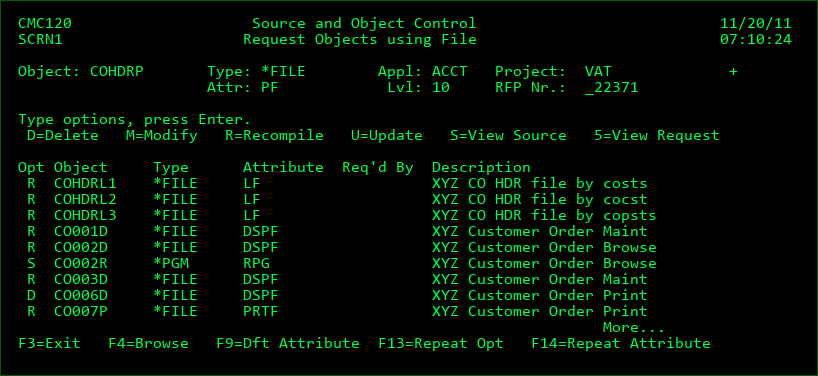818x376 pixels.
Task: Click the M=Modify option legend
Action: pyautogui.click(x=162, y=136)
